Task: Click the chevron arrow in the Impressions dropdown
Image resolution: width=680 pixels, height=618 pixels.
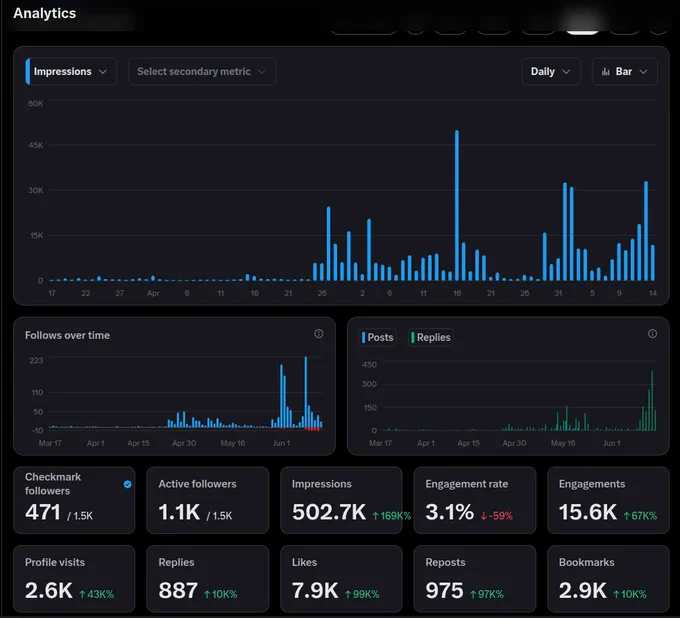Action: tap(103, 72)
